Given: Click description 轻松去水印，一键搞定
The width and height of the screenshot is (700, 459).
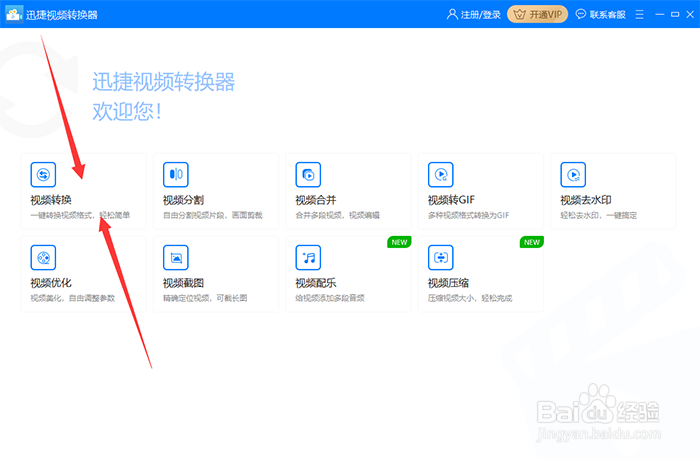Looking at the screenshot, I should [x=599, y=215].
